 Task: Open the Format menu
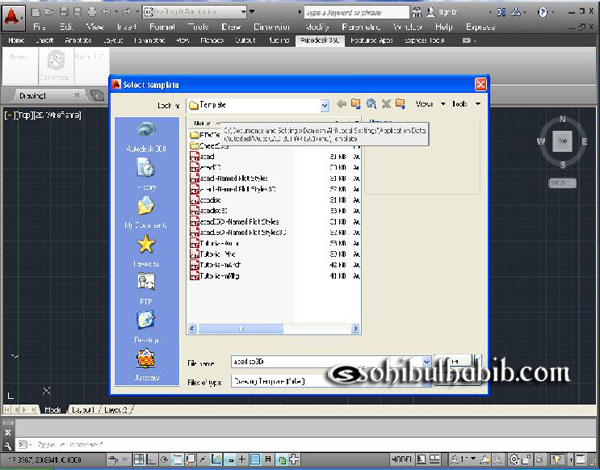click(162, 27)
